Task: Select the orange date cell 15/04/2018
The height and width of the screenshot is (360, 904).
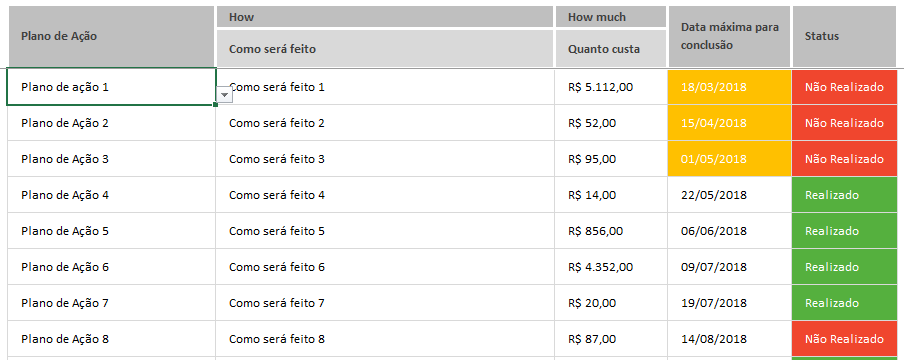Action: click(x=729, y=123)
